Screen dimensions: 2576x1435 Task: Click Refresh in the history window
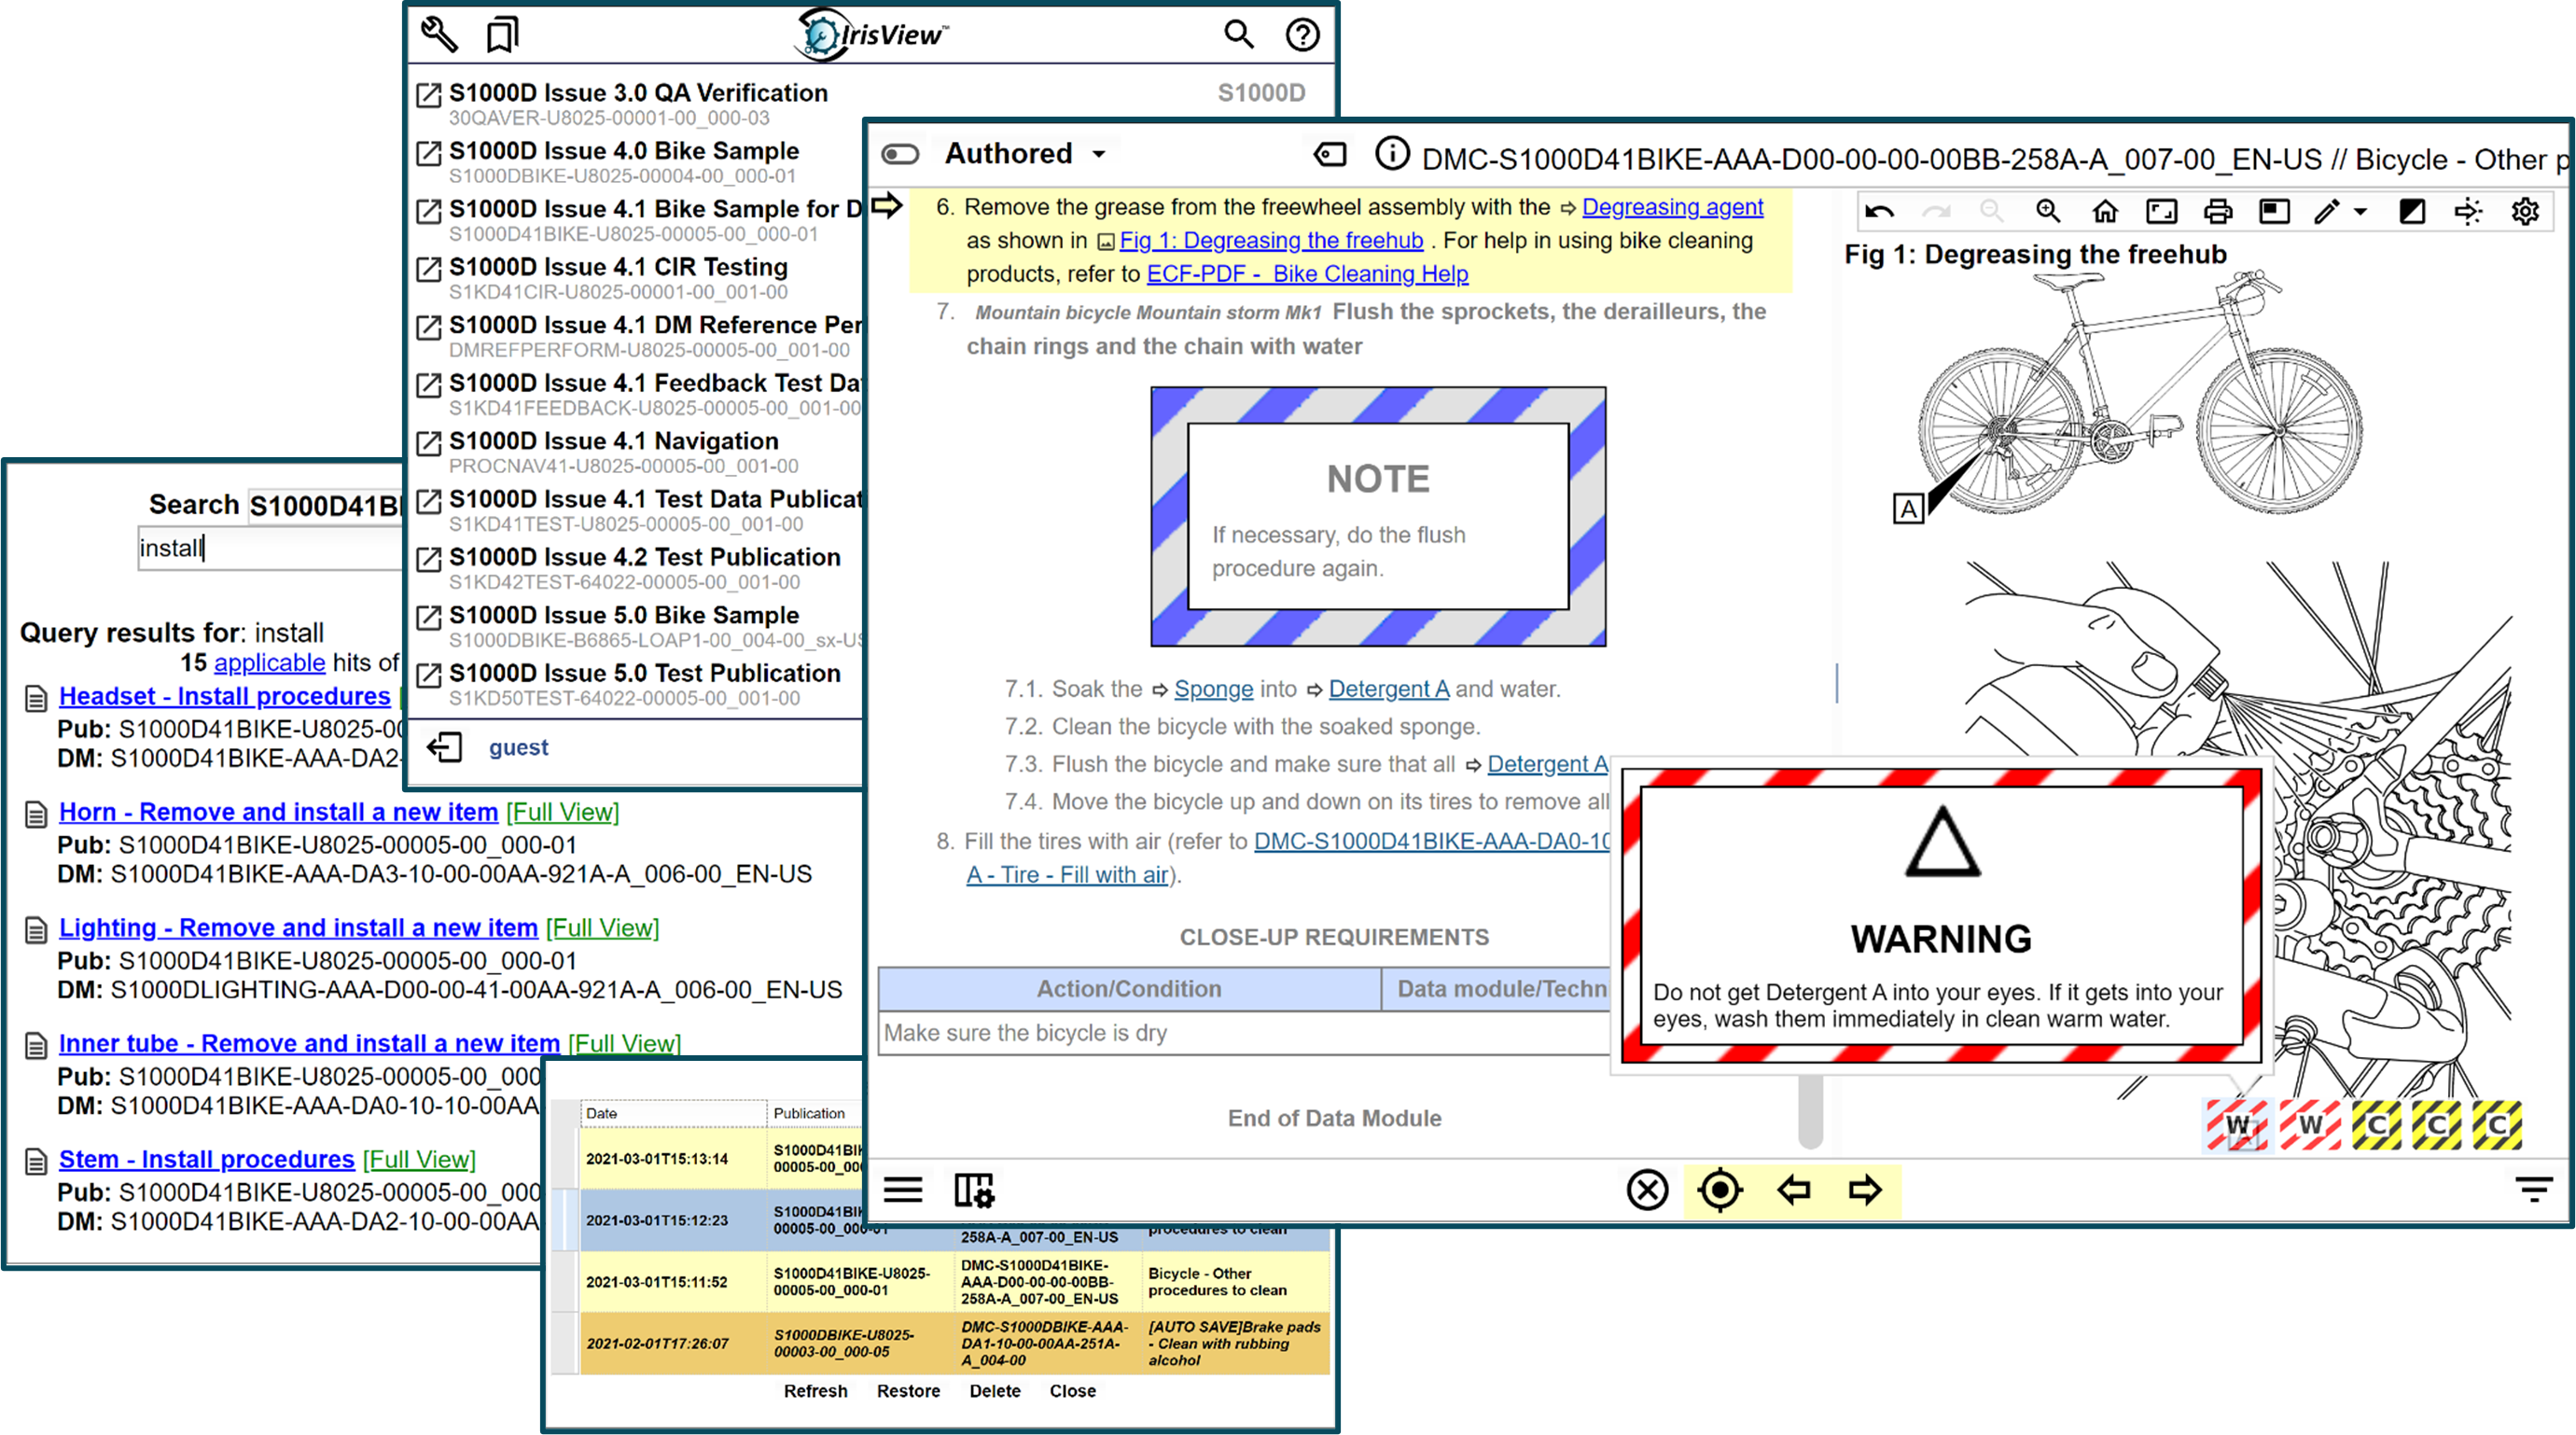tap(815, 1391)
